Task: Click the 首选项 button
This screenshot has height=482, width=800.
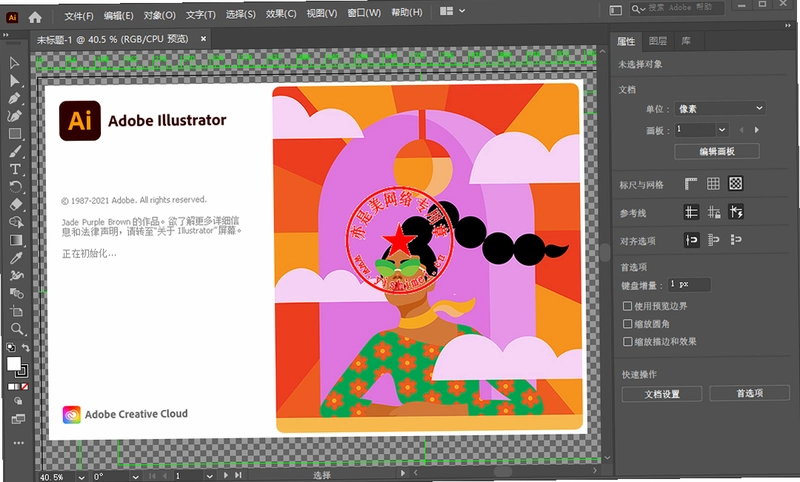Action: [749, 393]
